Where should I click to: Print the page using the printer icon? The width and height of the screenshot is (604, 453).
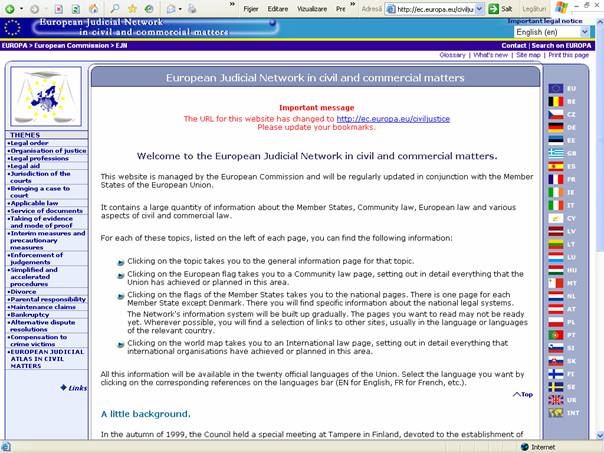click(192, 8)
